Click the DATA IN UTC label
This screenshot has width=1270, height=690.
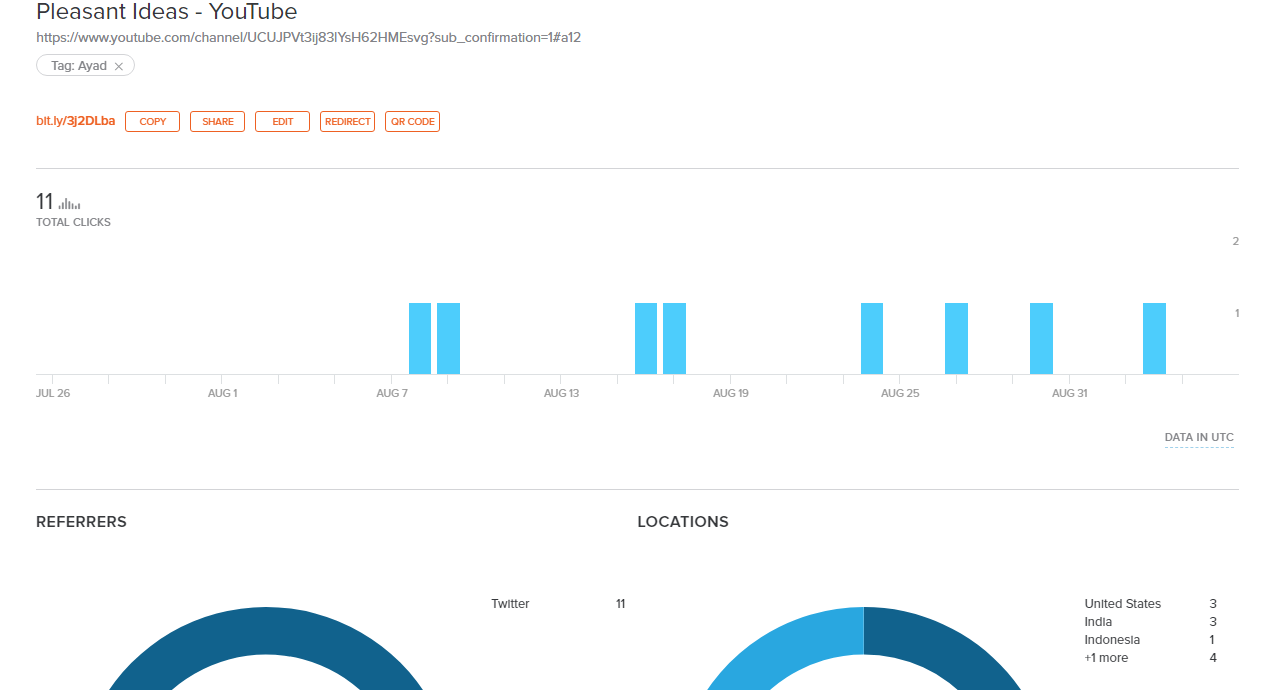coord(1199,438)
